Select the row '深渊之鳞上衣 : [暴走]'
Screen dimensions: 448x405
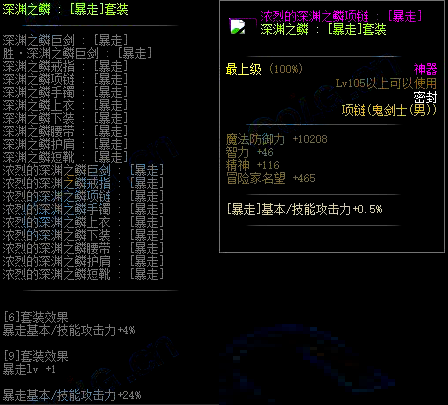tap(65, 105)
